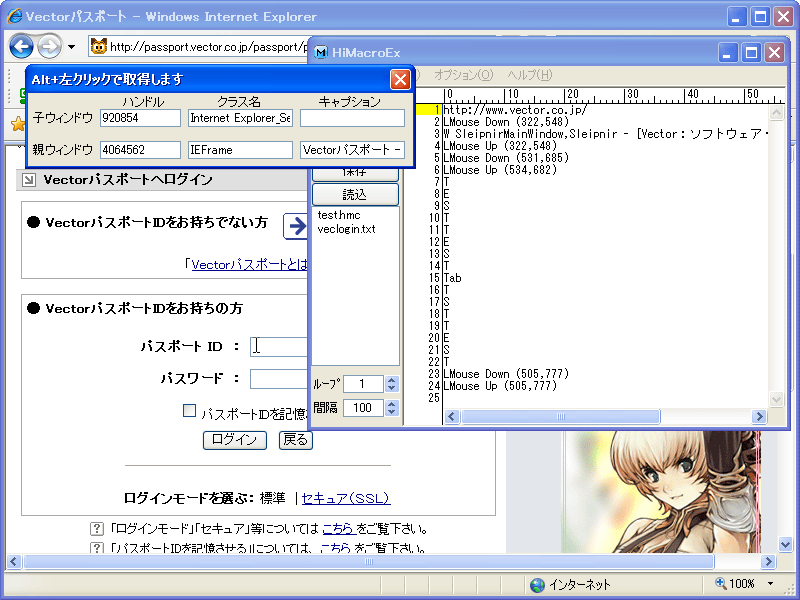Click the Internet Explorer address bar URL
This screenshot has width=800, height=600.
[209, 47]
